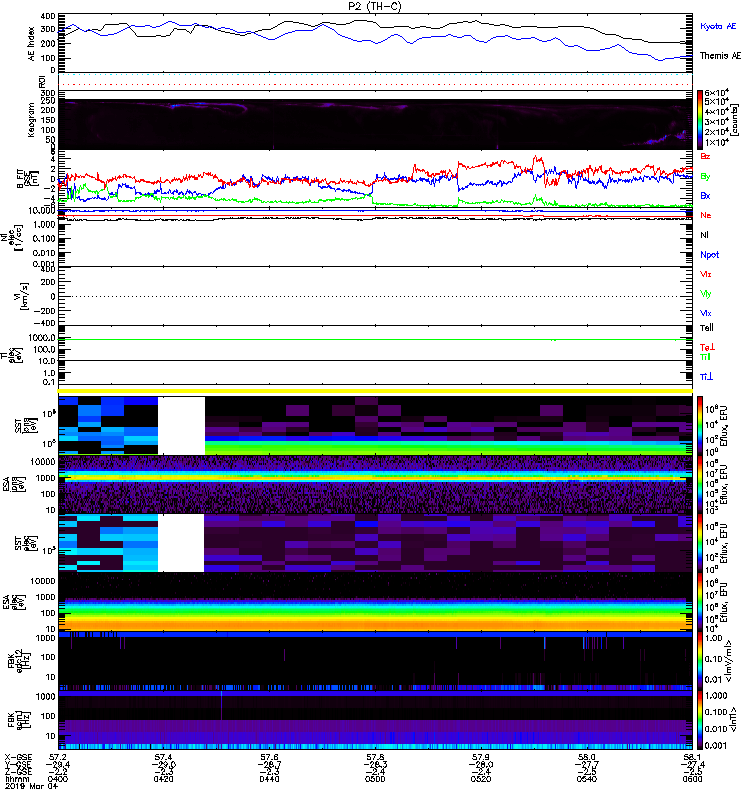The image size is (750, 800).
Task: Click the X-GSE value 58.1
Action: click(x=692, y=758)
